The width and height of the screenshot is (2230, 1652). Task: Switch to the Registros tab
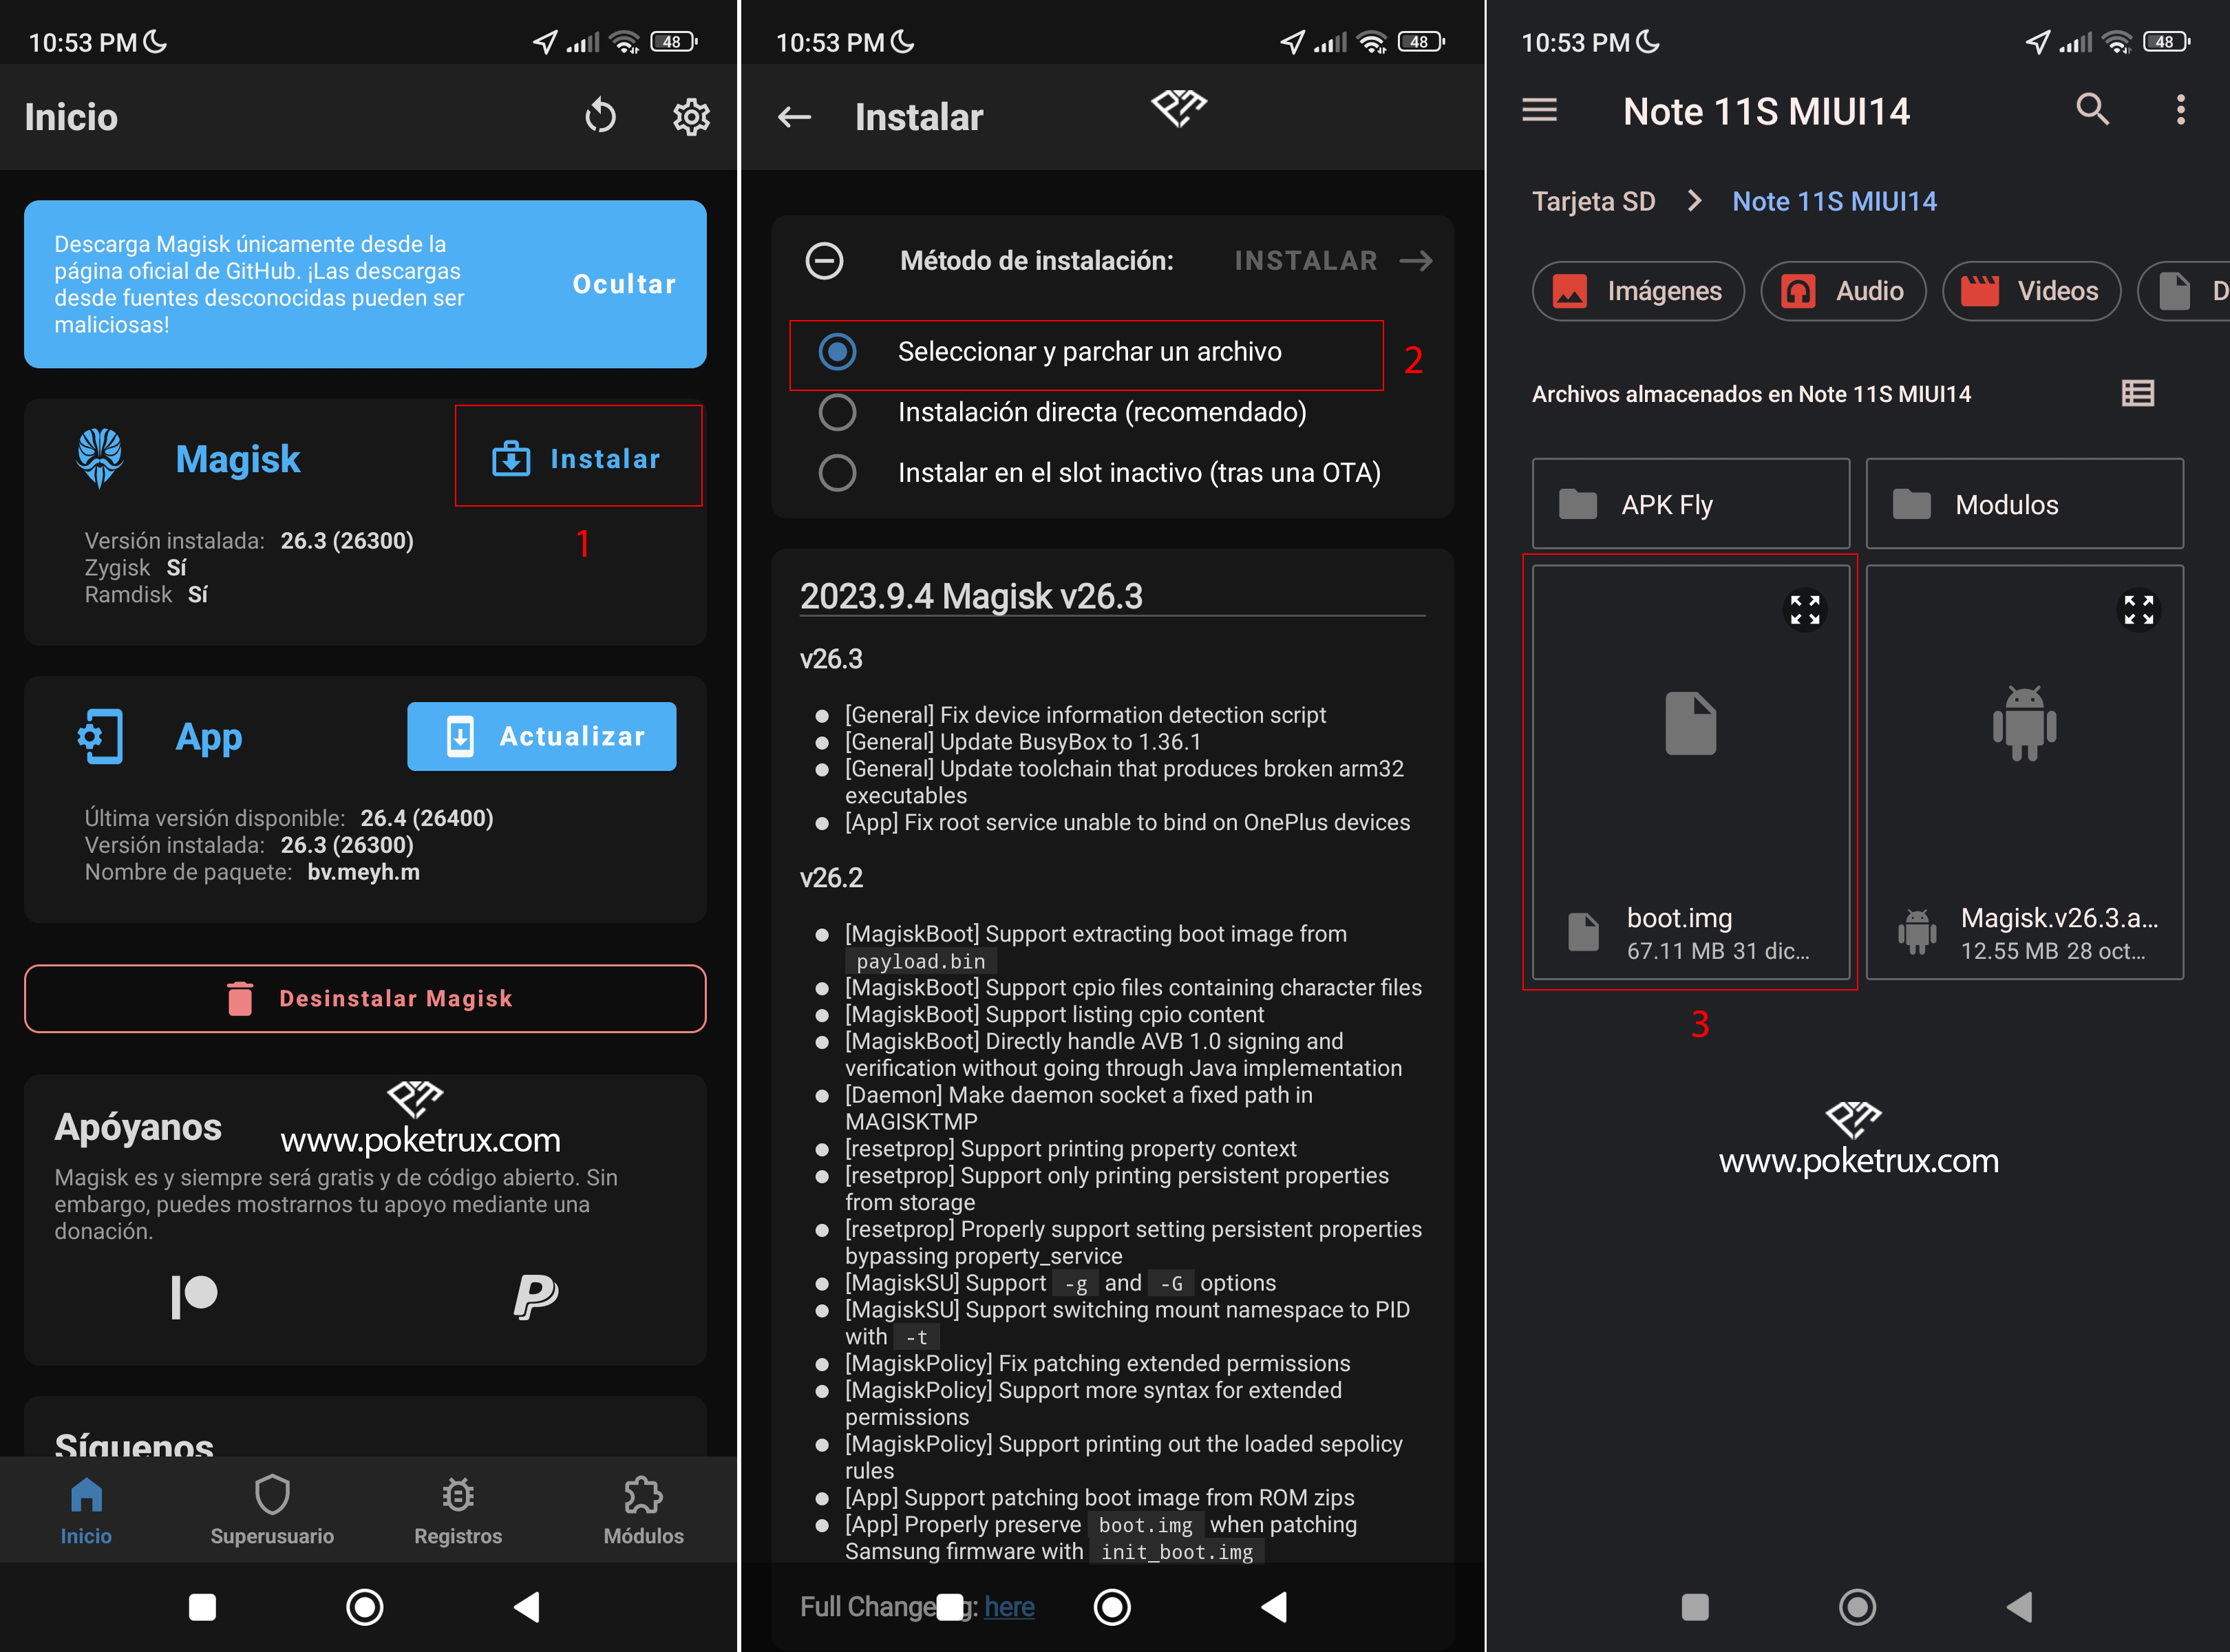pyautogui.click(x=458, y=1510)
